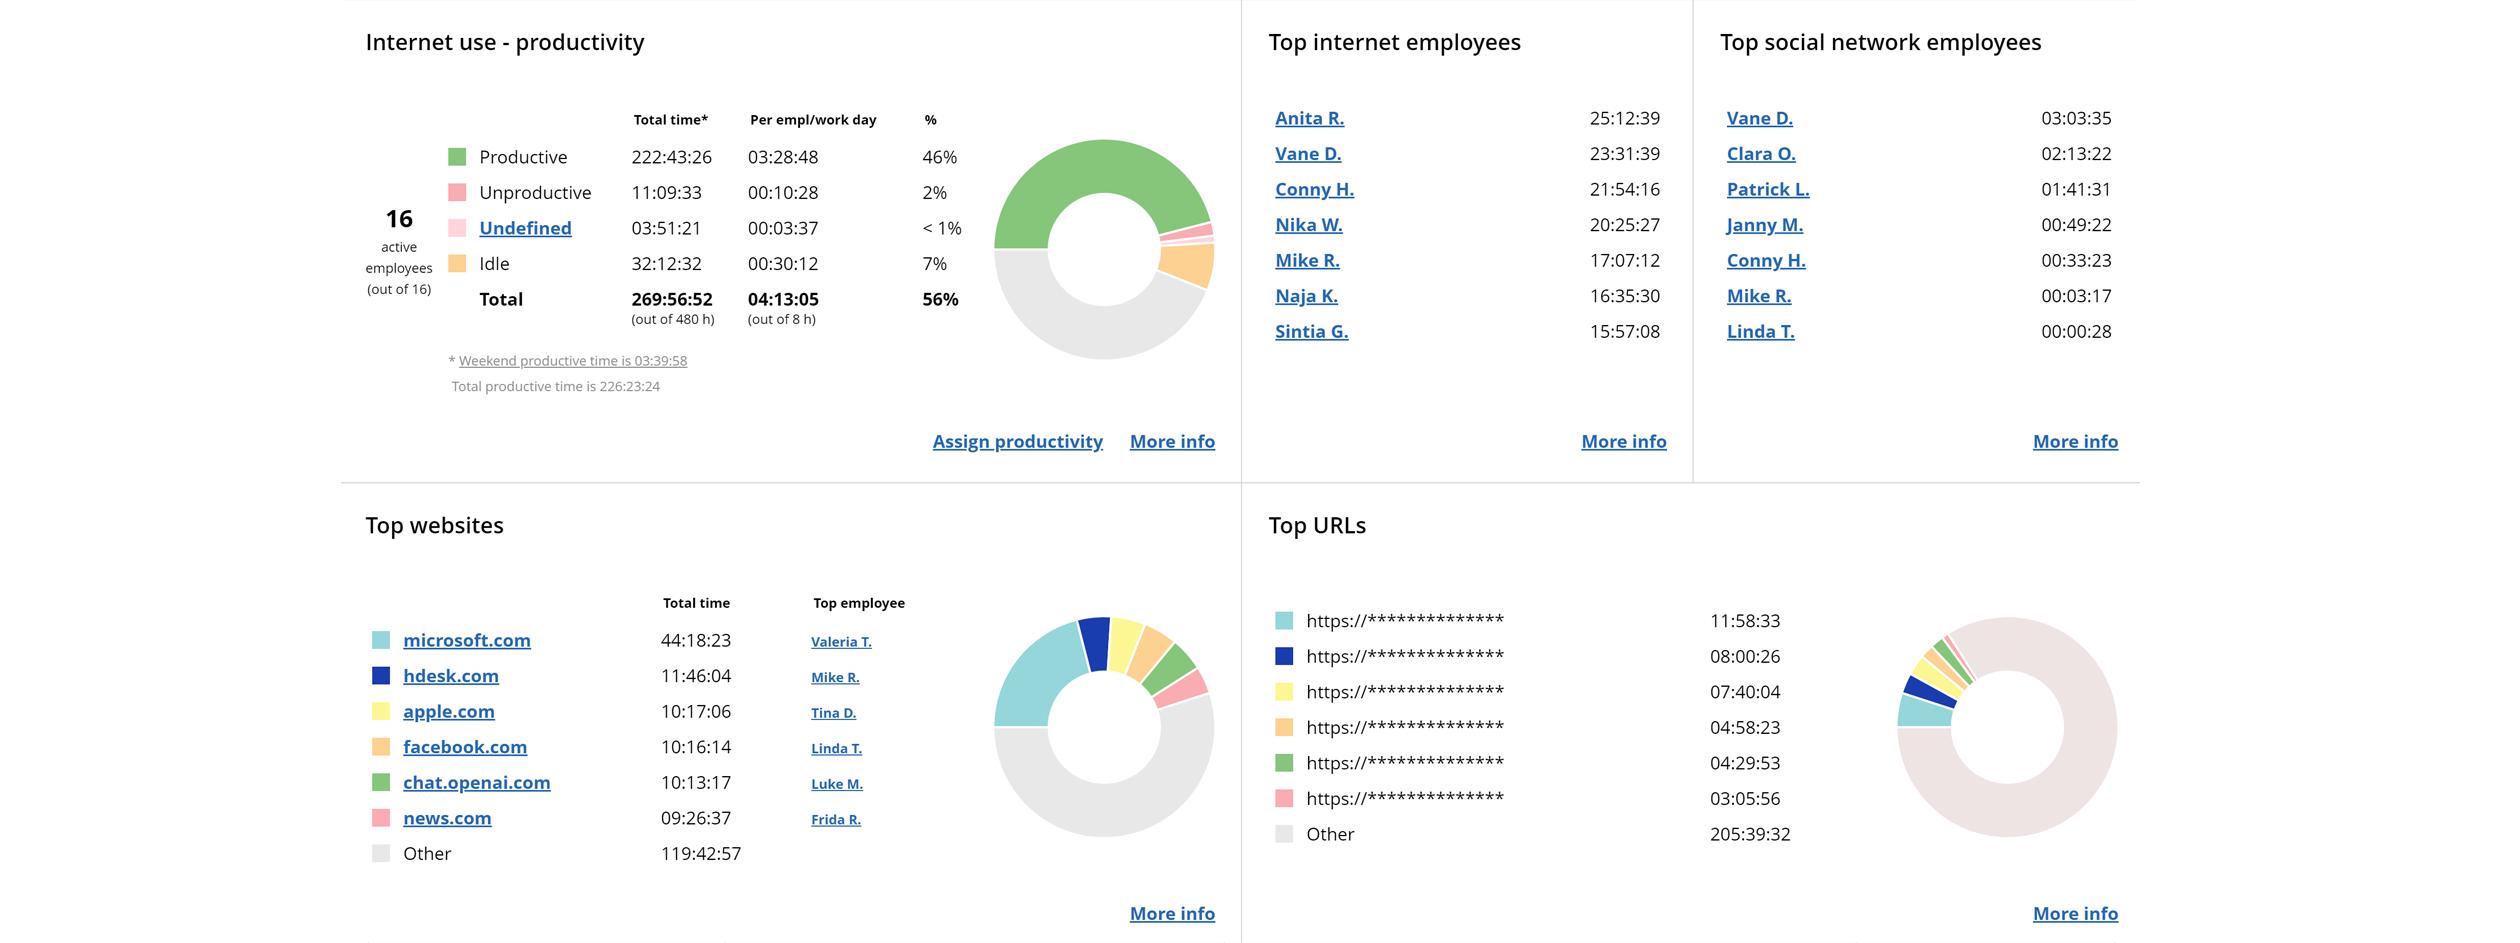The width and height of the screenshot is (2520, 943).
Task: Click the Assign productivity link
Action: (x=1017, y=442)
